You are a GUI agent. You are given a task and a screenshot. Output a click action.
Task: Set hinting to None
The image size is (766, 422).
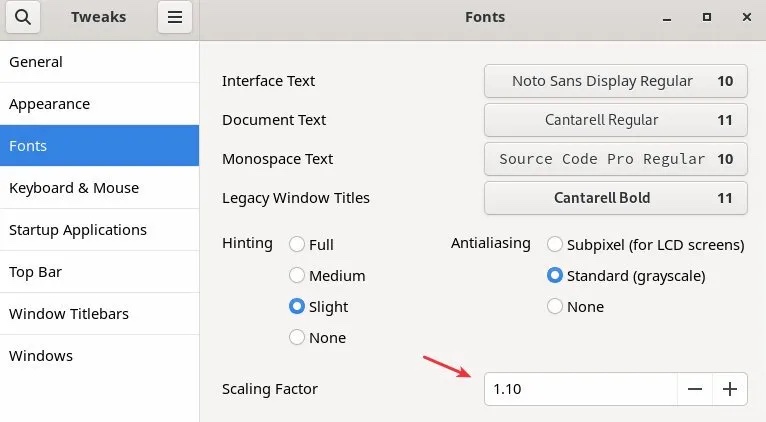(x=297, y=338)
